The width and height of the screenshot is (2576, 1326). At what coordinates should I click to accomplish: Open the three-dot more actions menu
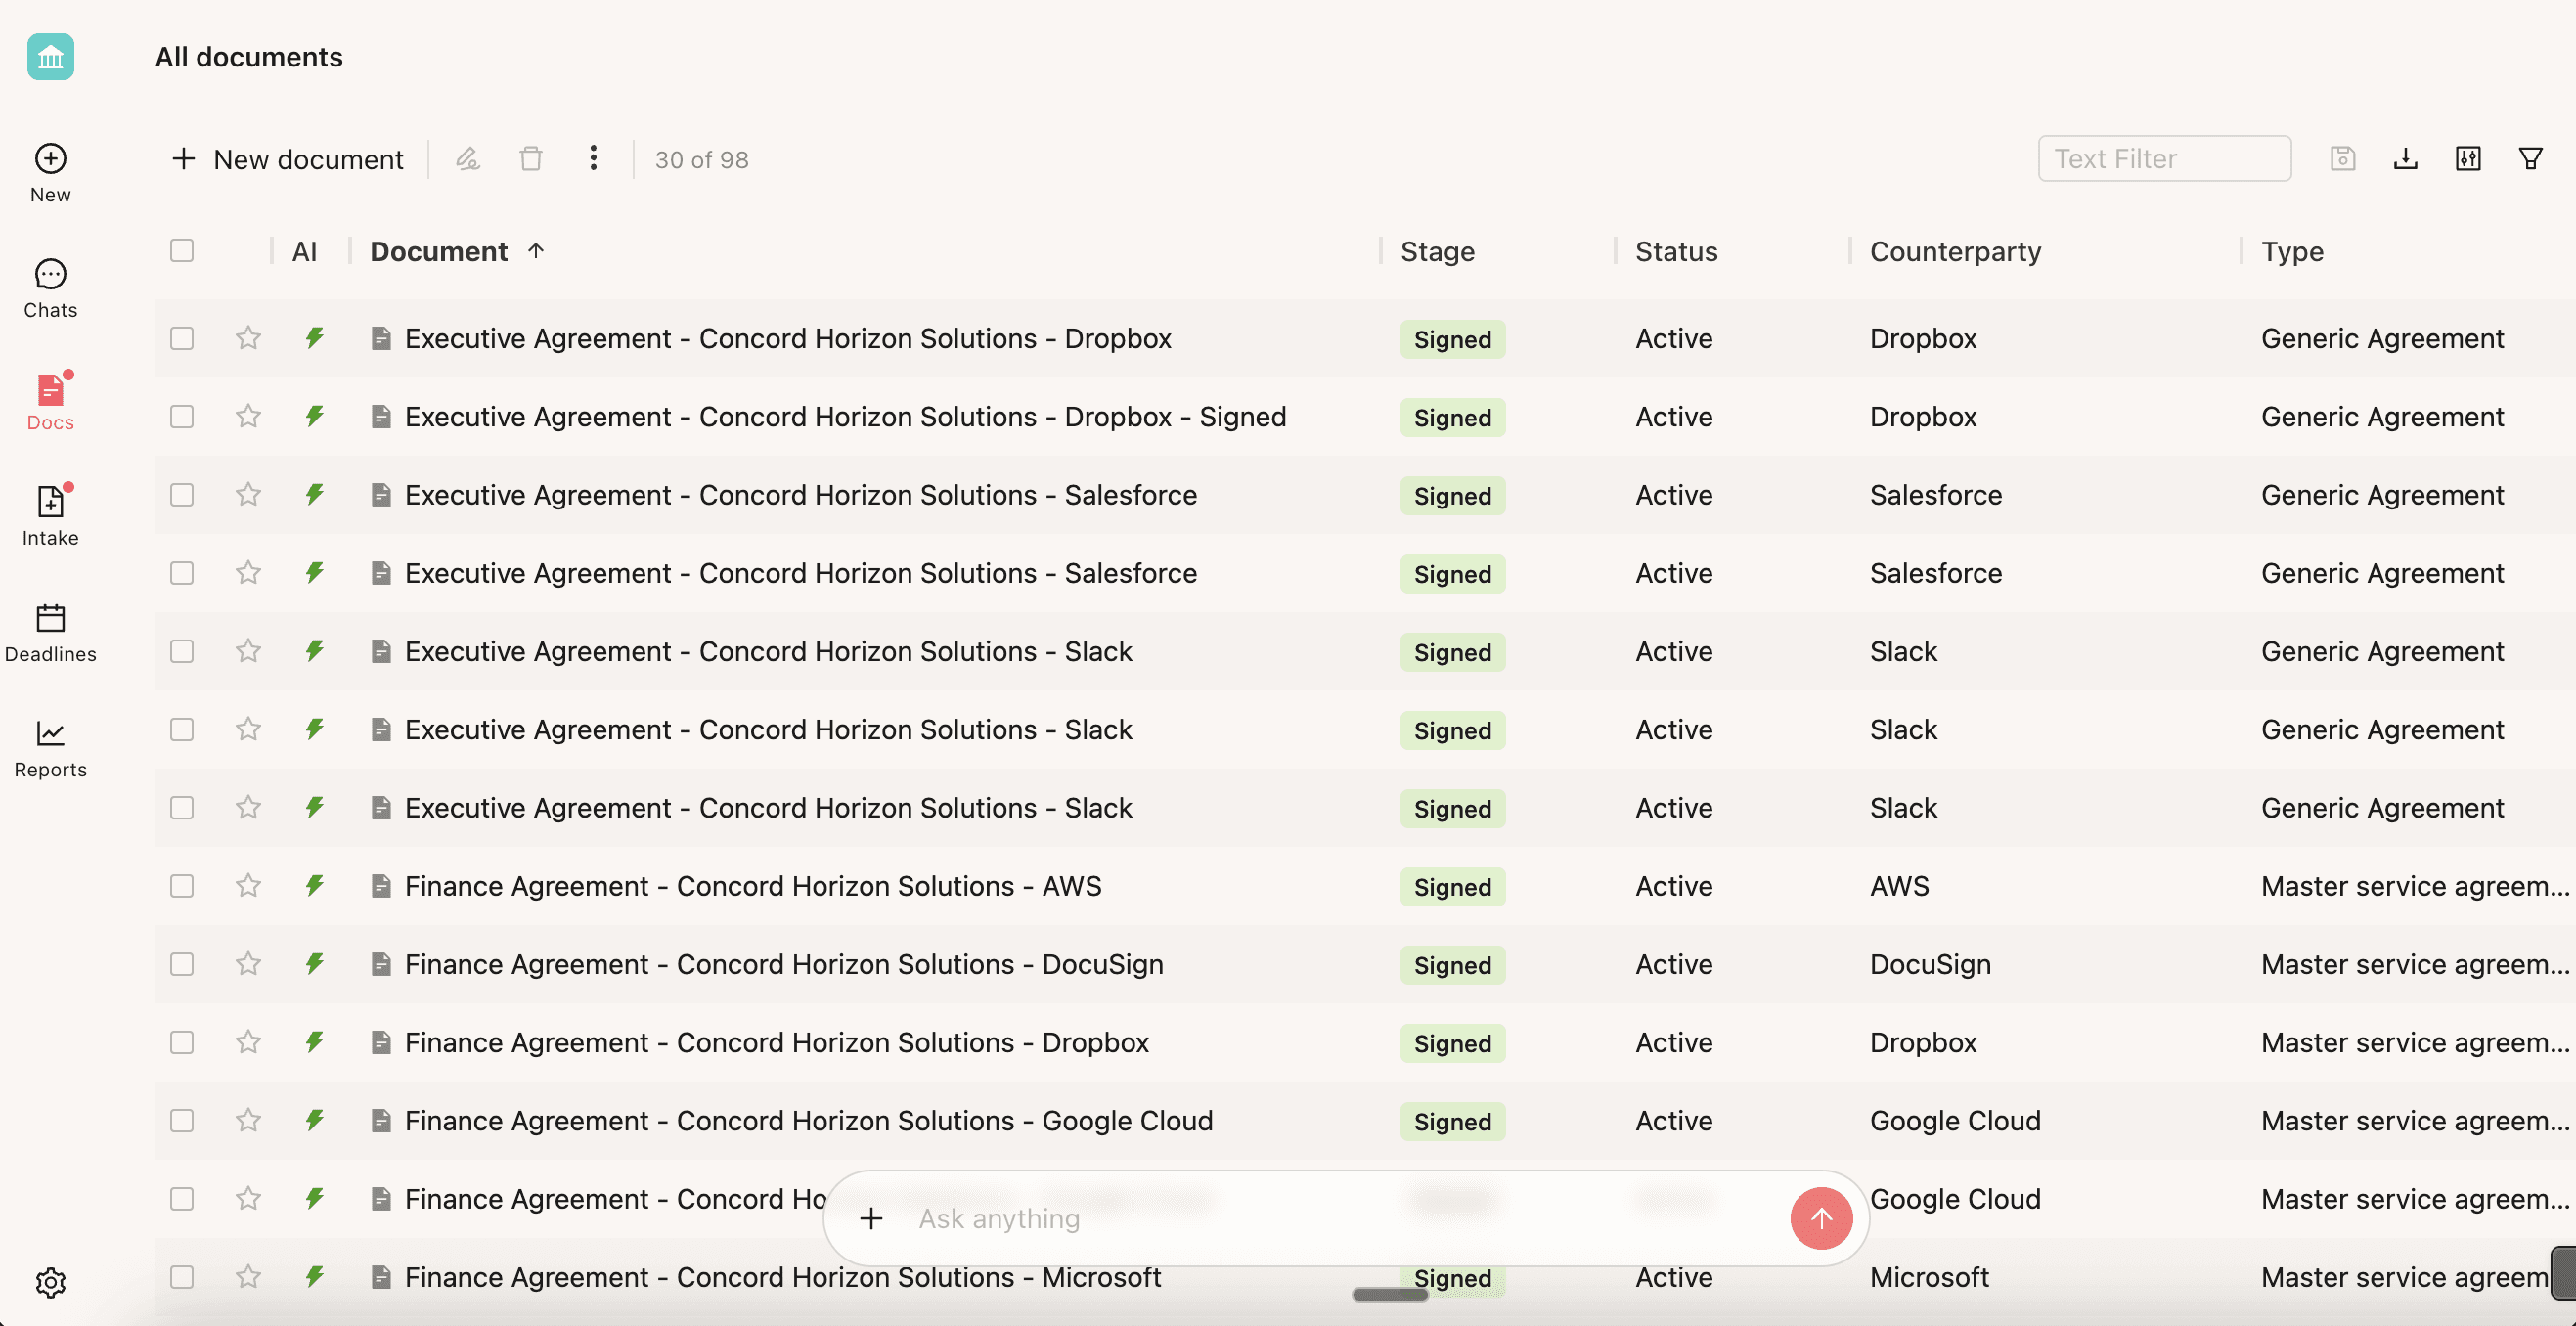pos(593,158)
